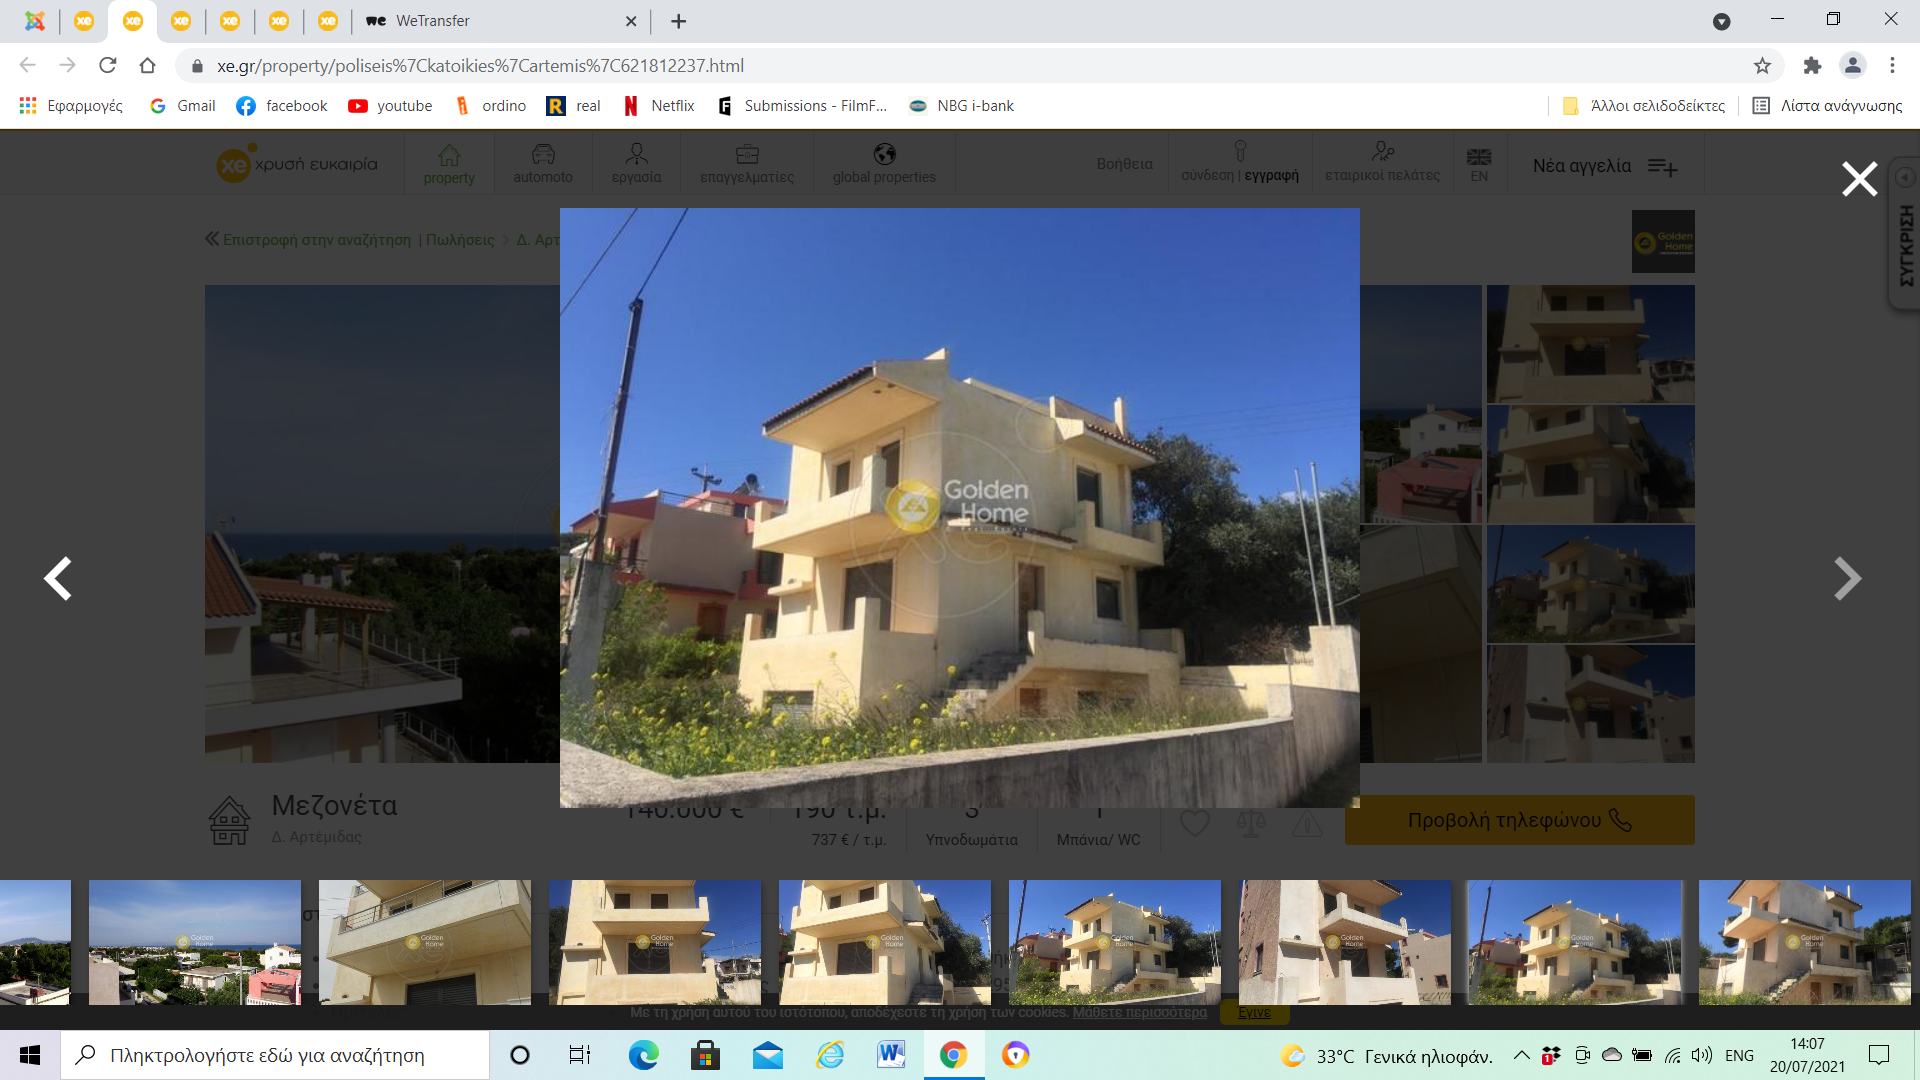Open Microsoft Word from taskbar
Viewport: 1920px width, 1080px height.
tap(890, 1055)
